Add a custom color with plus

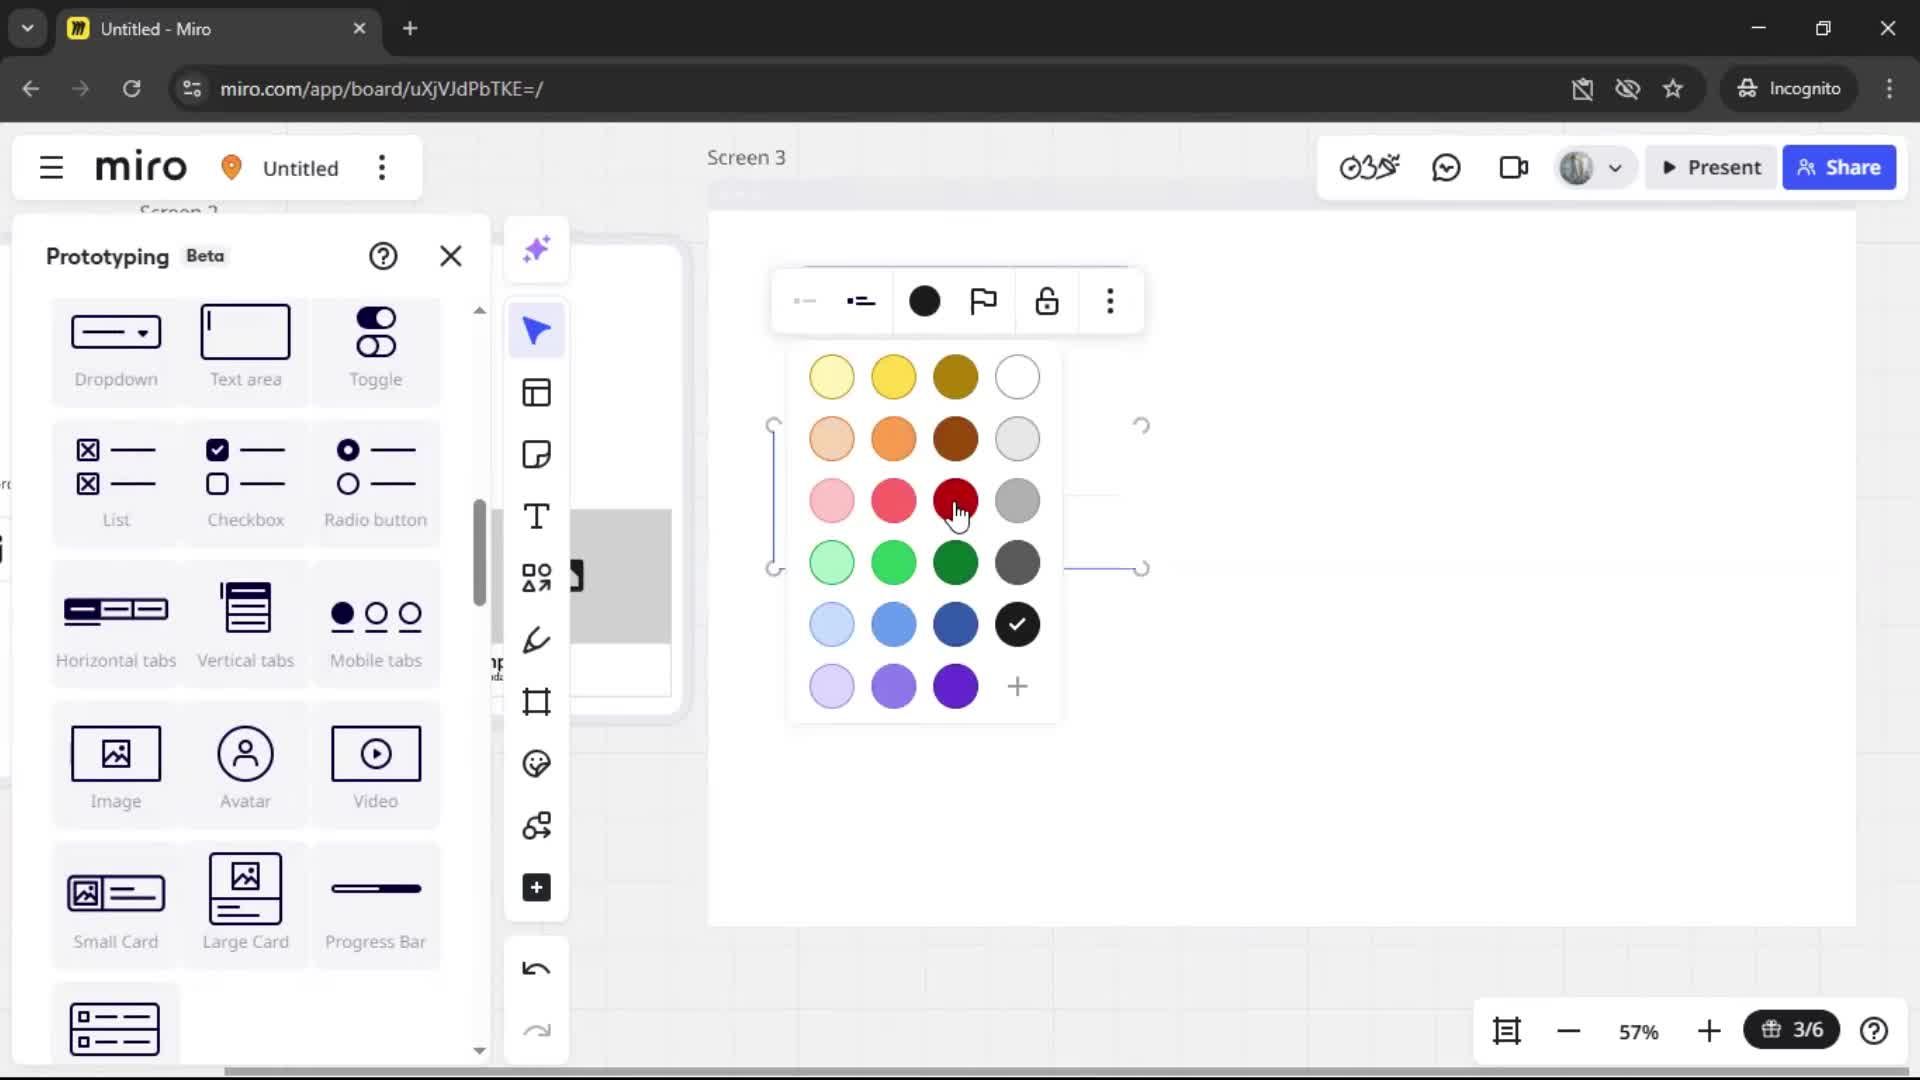click(1018, 687)
